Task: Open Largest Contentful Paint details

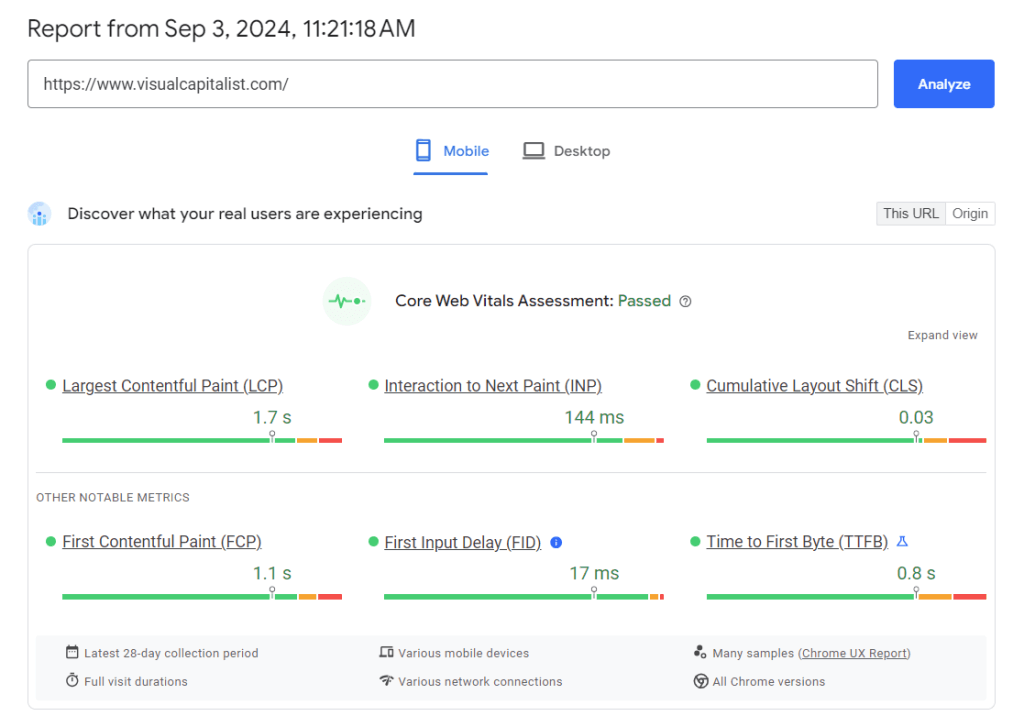Action: point(172,385)
